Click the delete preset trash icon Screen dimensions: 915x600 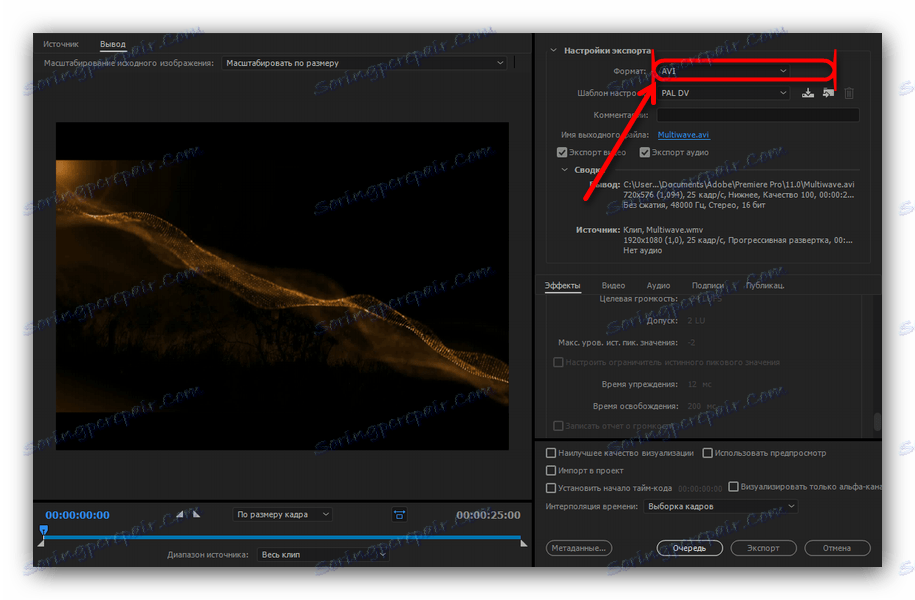point(849,93)
